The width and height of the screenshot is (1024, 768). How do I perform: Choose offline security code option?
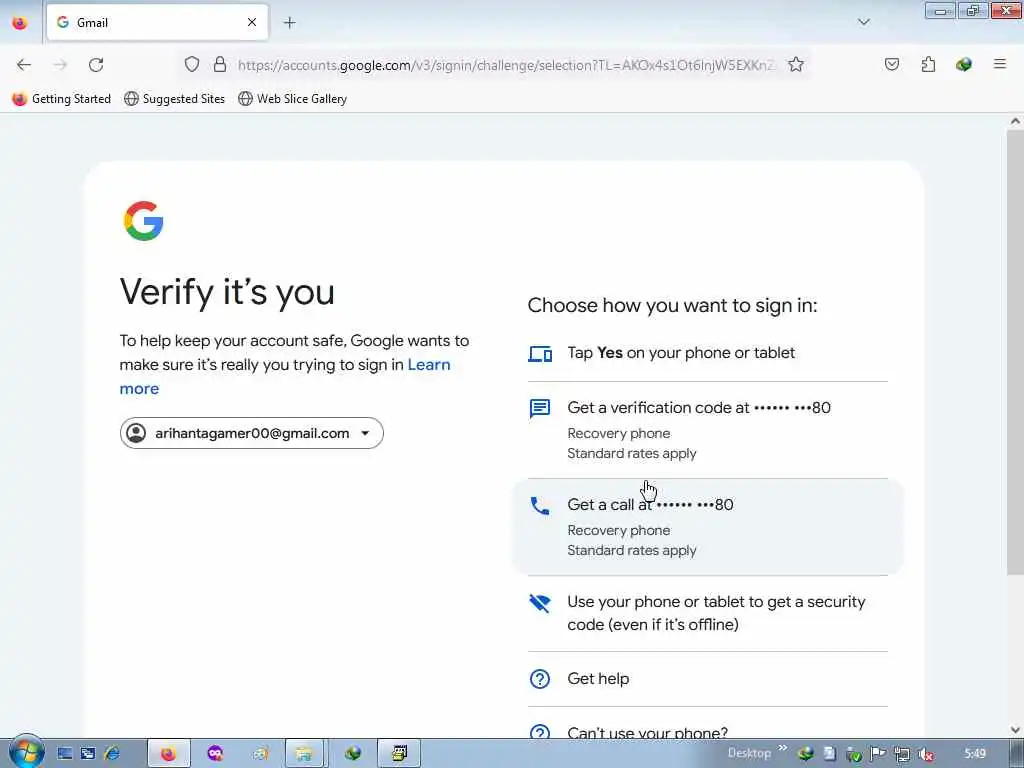(x=708, y=613)
